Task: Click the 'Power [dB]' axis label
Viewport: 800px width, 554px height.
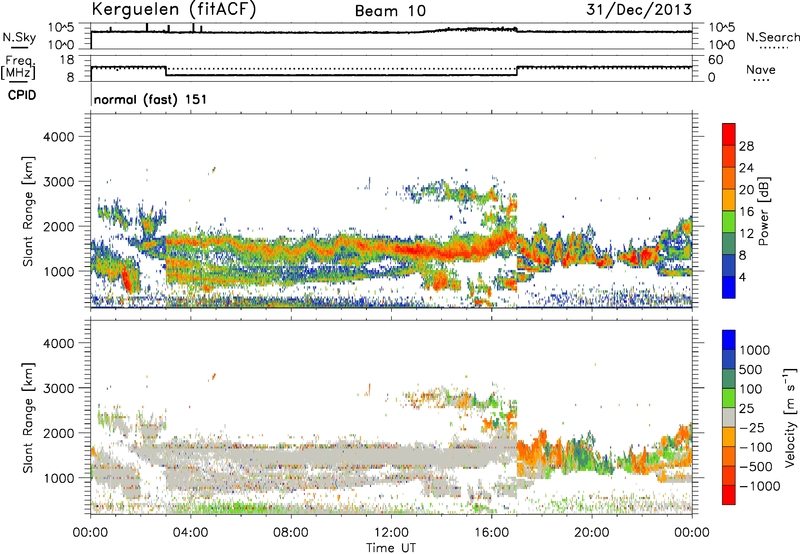Action: pyautogui.click(x=763, y=211)
